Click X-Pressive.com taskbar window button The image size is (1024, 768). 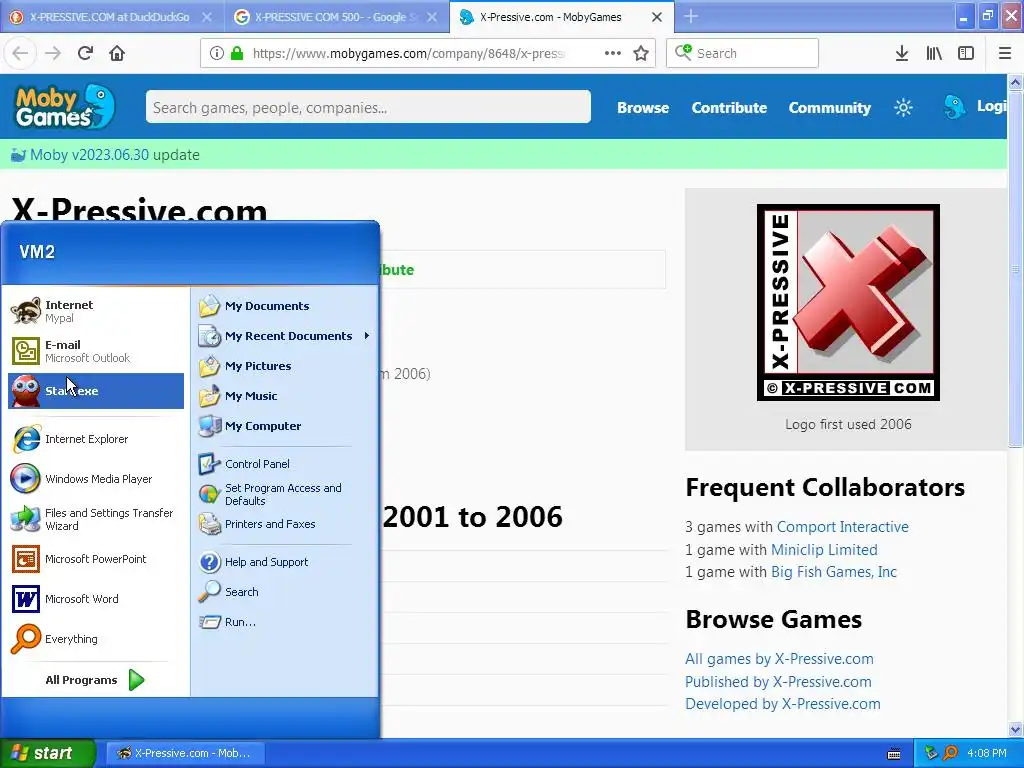pyautogui.click(x=185, y=753)
